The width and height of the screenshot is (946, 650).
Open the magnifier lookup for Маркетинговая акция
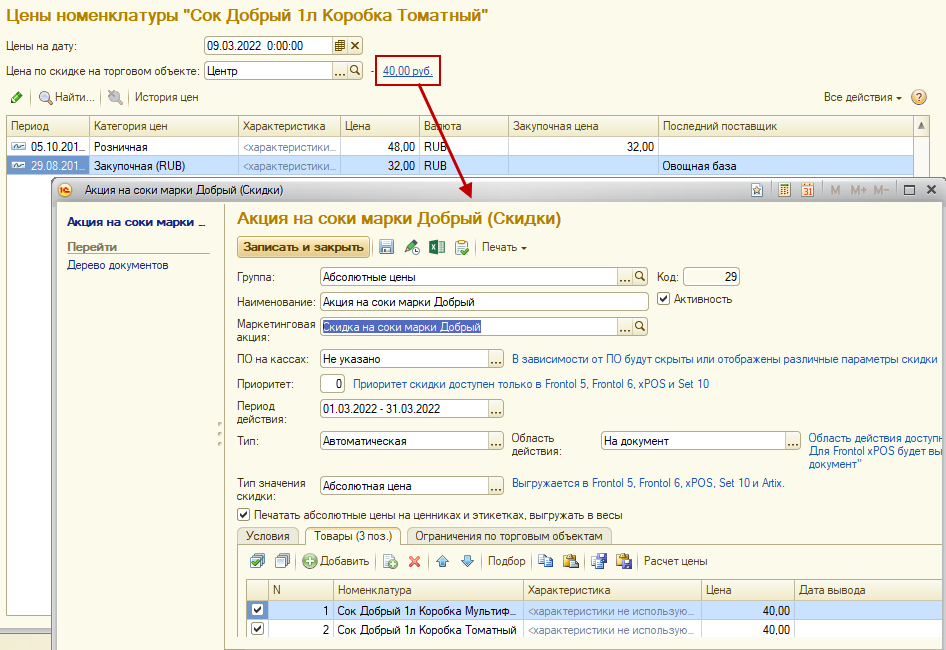pos(640,327)
